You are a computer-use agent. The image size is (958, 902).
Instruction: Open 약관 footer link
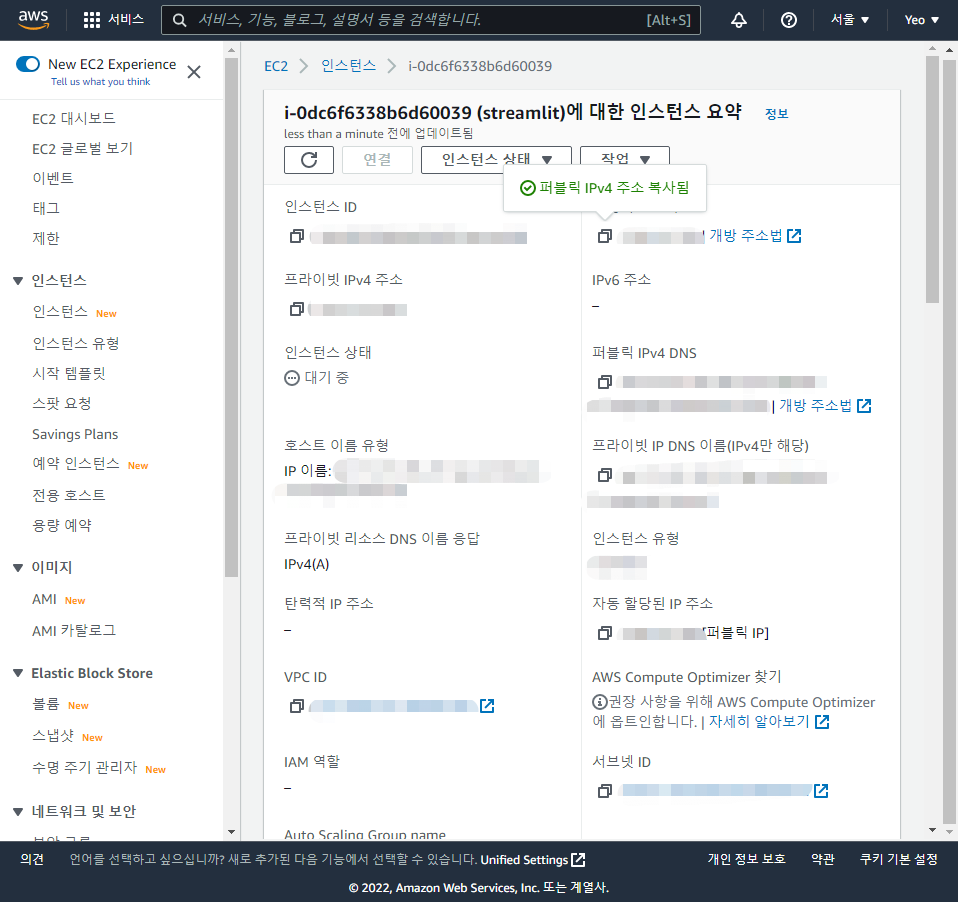pyautogui.click(x=822, y=859)
